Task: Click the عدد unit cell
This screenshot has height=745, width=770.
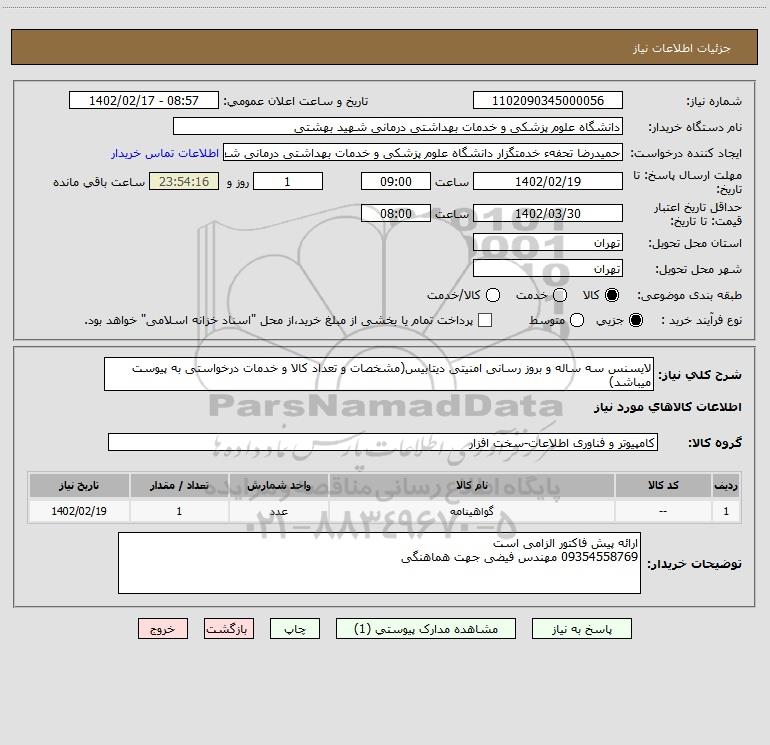Action: pyautogui.click(x=278, y=511)
